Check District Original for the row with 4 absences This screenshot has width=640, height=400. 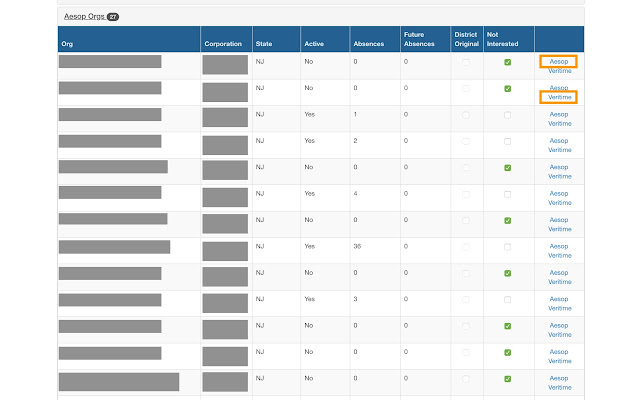pyautogui.click(x=466, y=194)
